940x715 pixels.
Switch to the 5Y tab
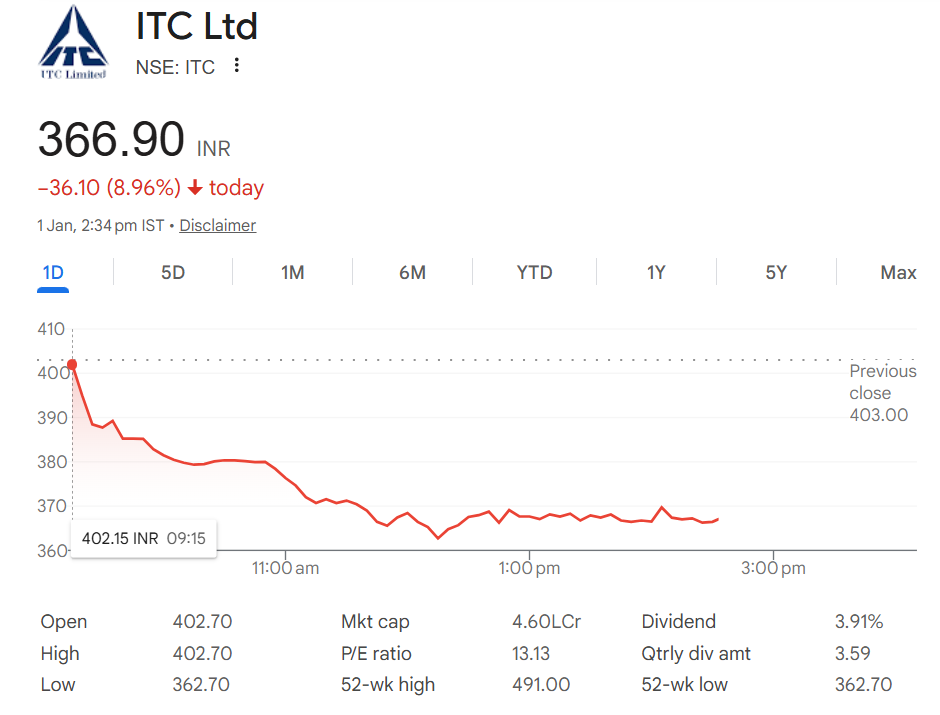tap(776, 273)
